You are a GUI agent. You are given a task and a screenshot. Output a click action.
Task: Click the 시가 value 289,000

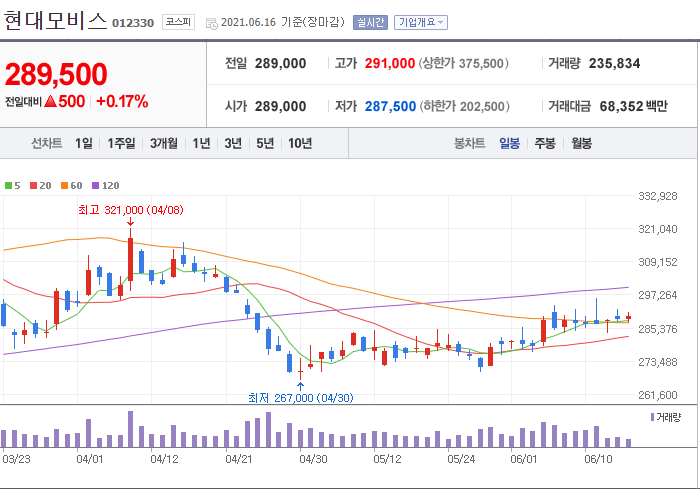[280, 106]
